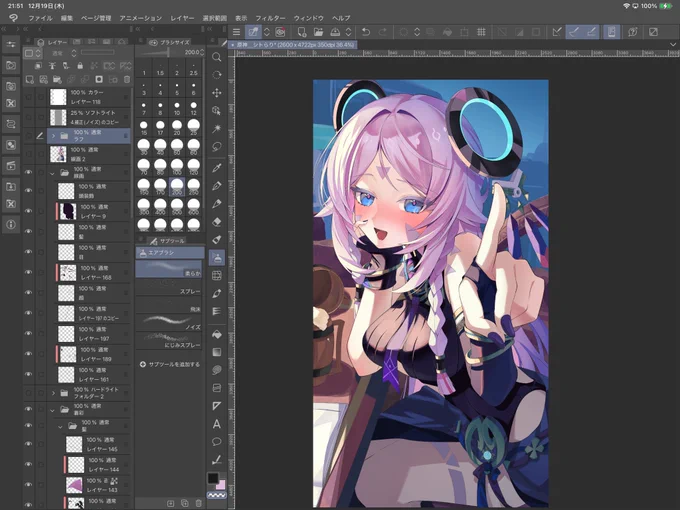Select the Pen tool
The height and width of the screenshot is (510, 680).
(217, 186)
